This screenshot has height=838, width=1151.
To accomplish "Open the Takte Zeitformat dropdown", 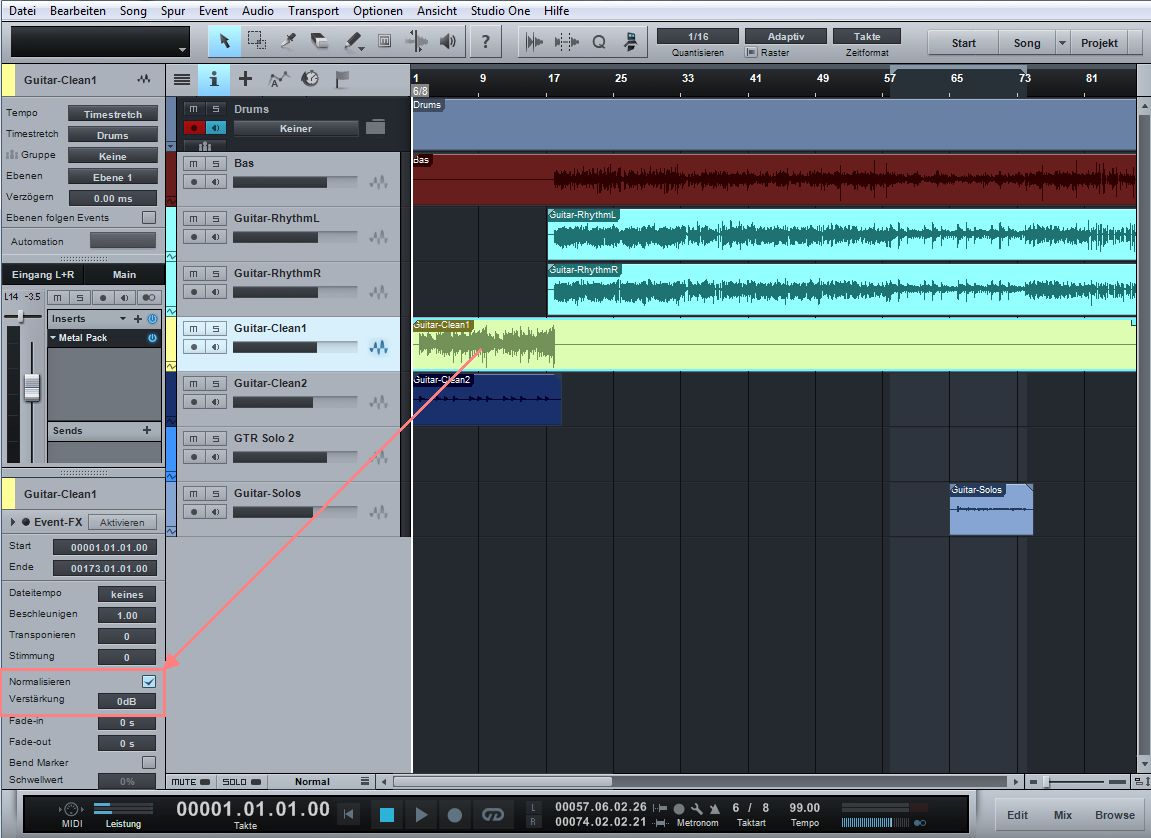I will (867, 37).
